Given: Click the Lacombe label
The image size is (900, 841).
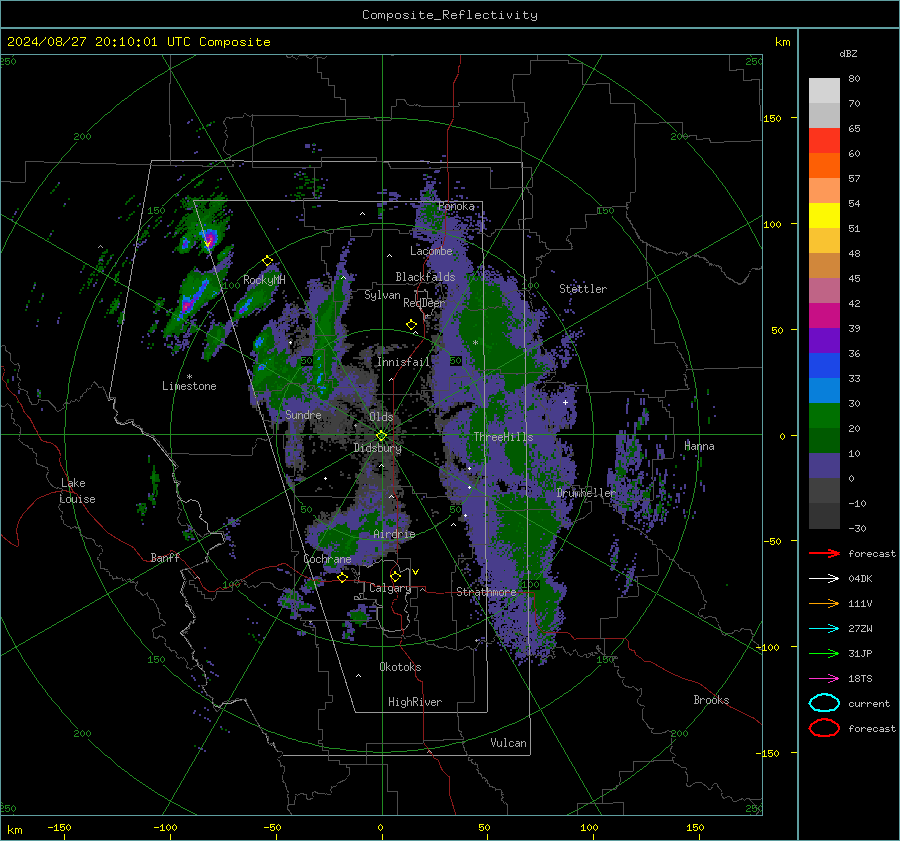Looking at the screenshot, I should click(431, 251).
